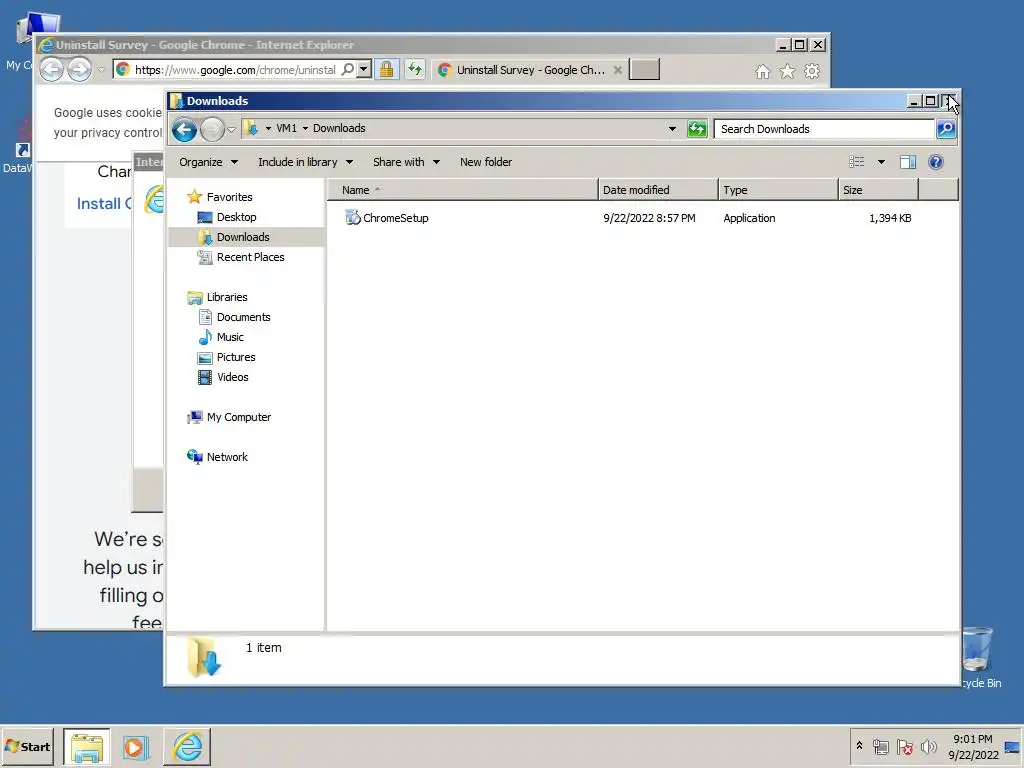Launch Windows Media Player from taskbar

coord(136,746)
